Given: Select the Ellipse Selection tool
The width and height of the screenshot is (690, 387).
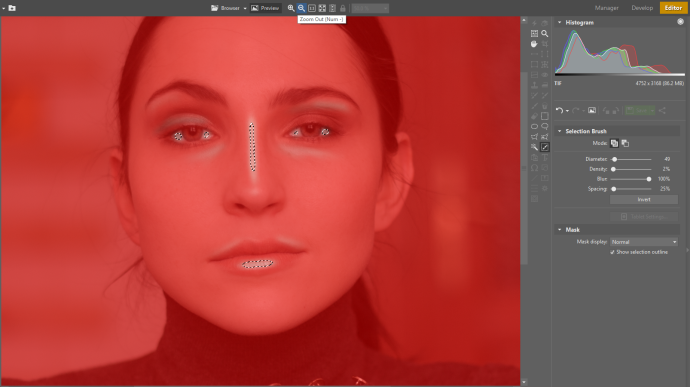Looking at the screenshot, I should tap(534, 126).
